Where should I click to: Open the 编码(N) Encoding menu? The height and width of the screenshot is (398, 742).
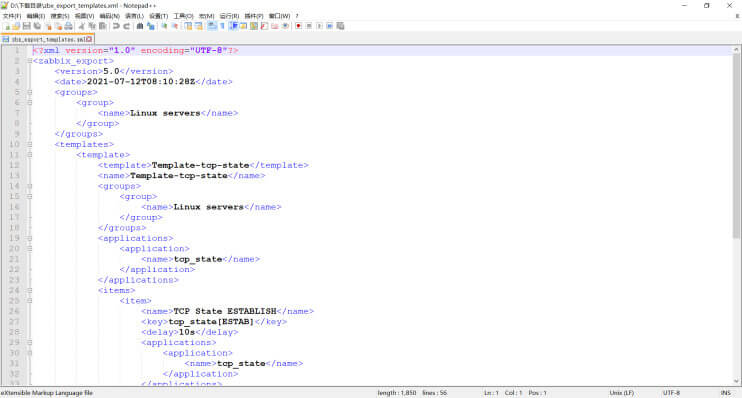pyautogui.click(x=109, y=16)
